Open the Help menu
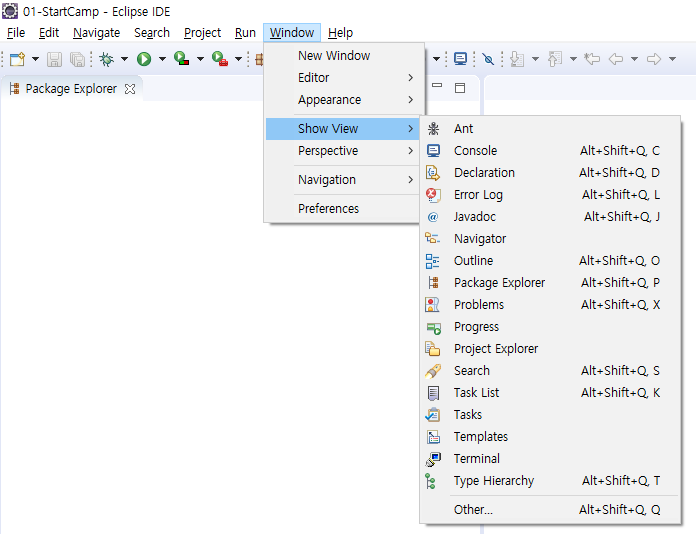Screen dimensions: 696x534 click(340, 33)
